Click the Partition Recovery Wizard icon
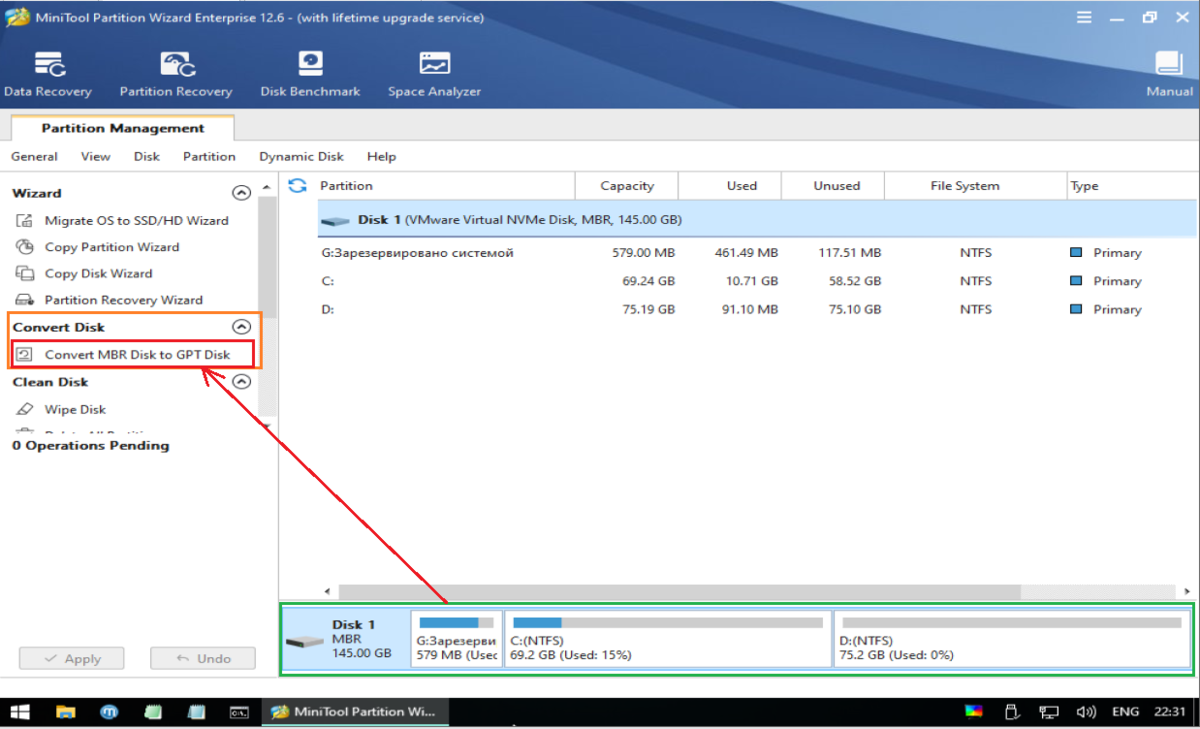Viewport: 1200px width, 729px height. (25, 300)
